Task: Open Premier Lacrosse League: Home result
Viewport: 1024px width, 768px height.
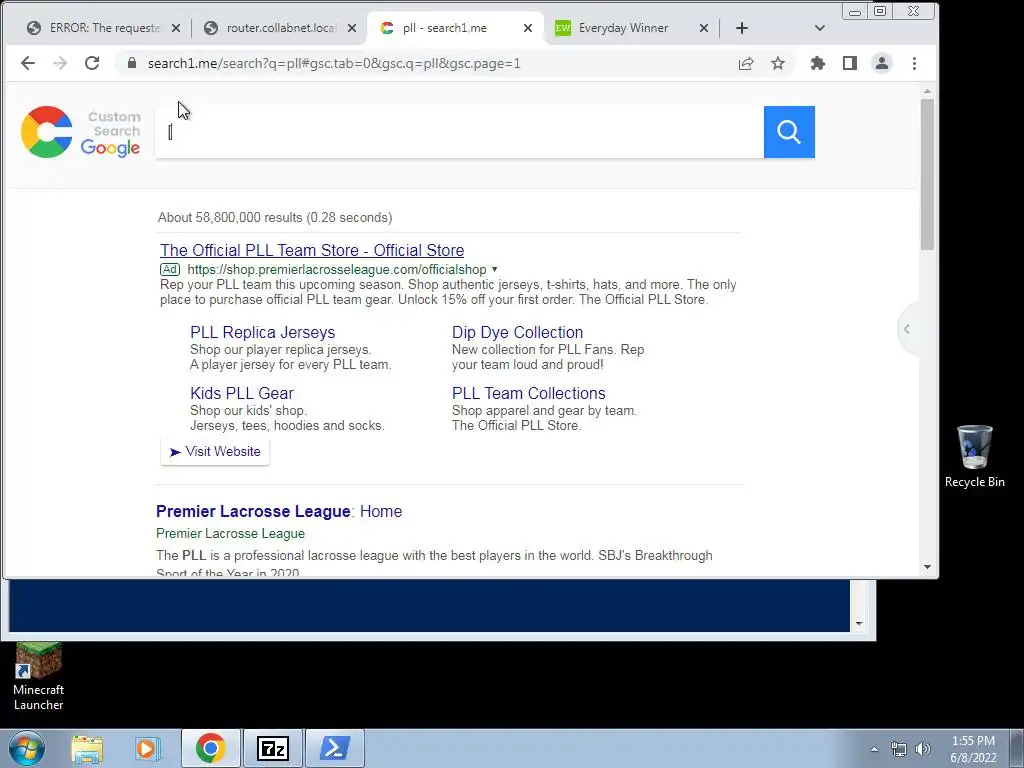Action: tap(279, 511)
